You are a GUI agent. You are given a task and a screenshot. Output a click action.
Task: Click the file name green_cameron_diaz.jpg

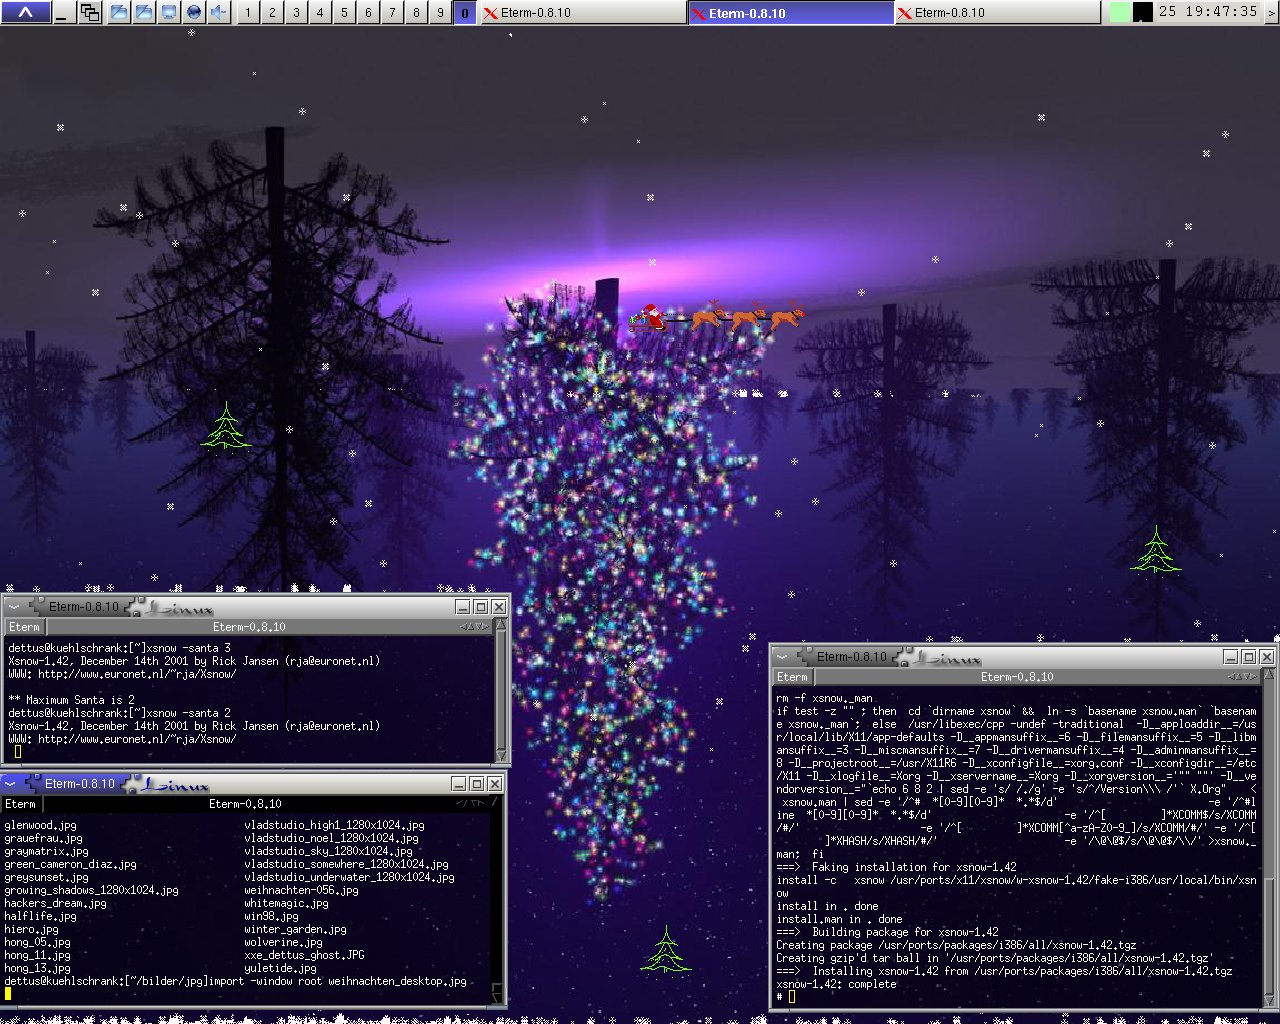(70, 864)
